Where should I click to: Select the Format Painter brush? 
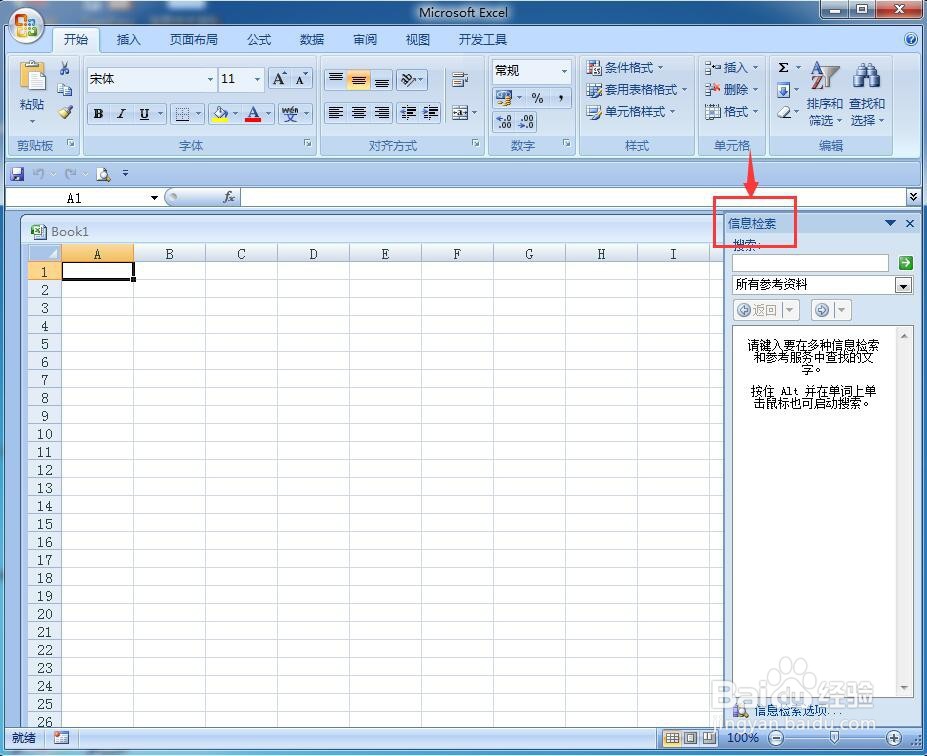tap(65, 111)
